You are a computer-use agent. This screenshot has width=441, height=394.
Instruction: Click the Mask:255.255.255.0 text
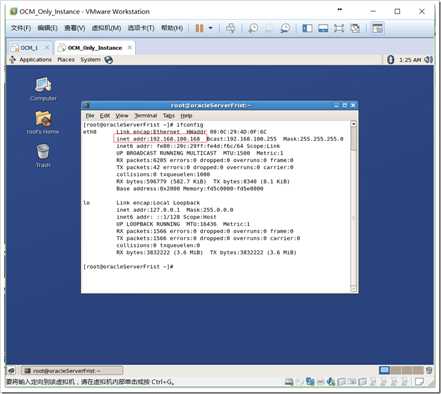tap(313, 139)
